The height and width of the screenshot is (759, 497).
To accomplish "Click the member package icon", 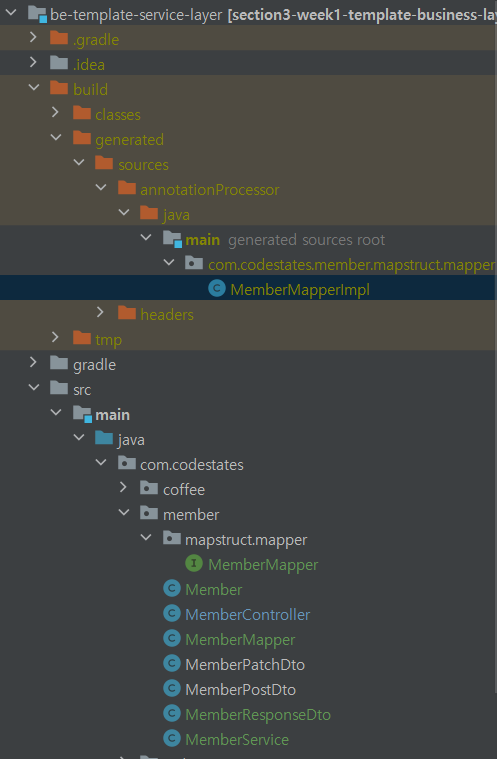I will [x=149, y=514].
